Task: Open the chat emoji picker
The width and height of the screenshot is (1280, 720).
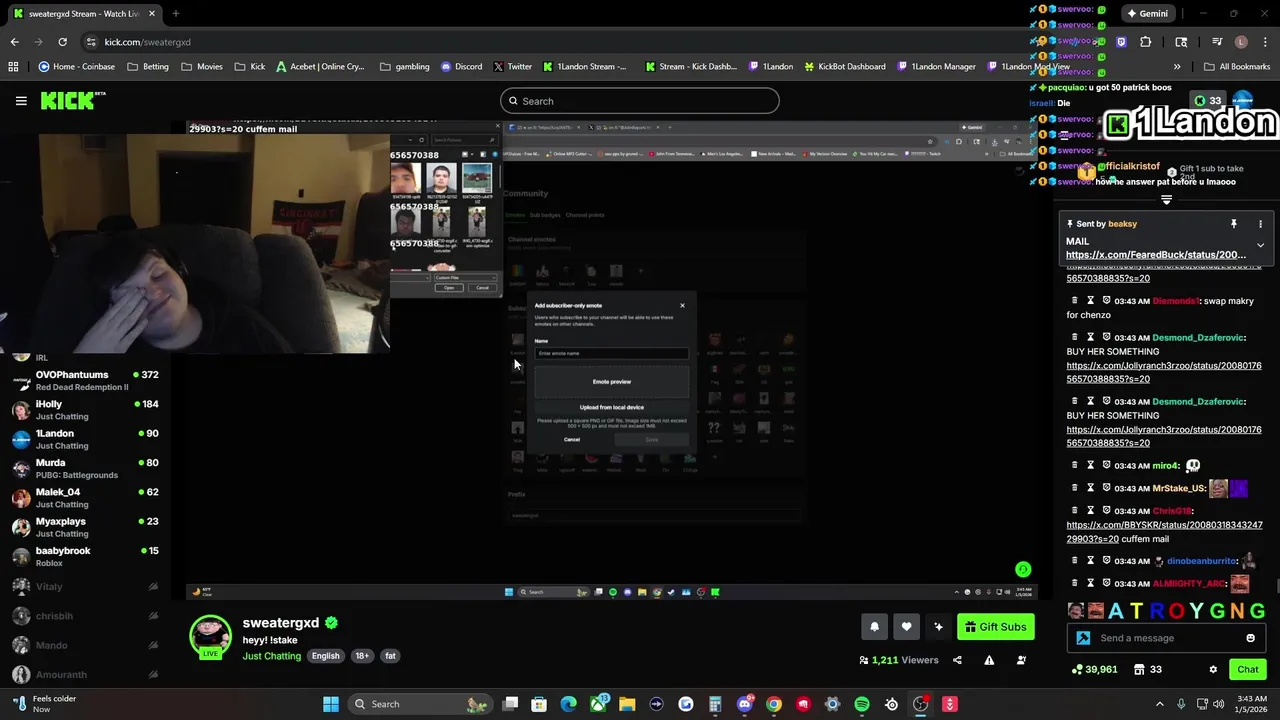Action: 1250,638
